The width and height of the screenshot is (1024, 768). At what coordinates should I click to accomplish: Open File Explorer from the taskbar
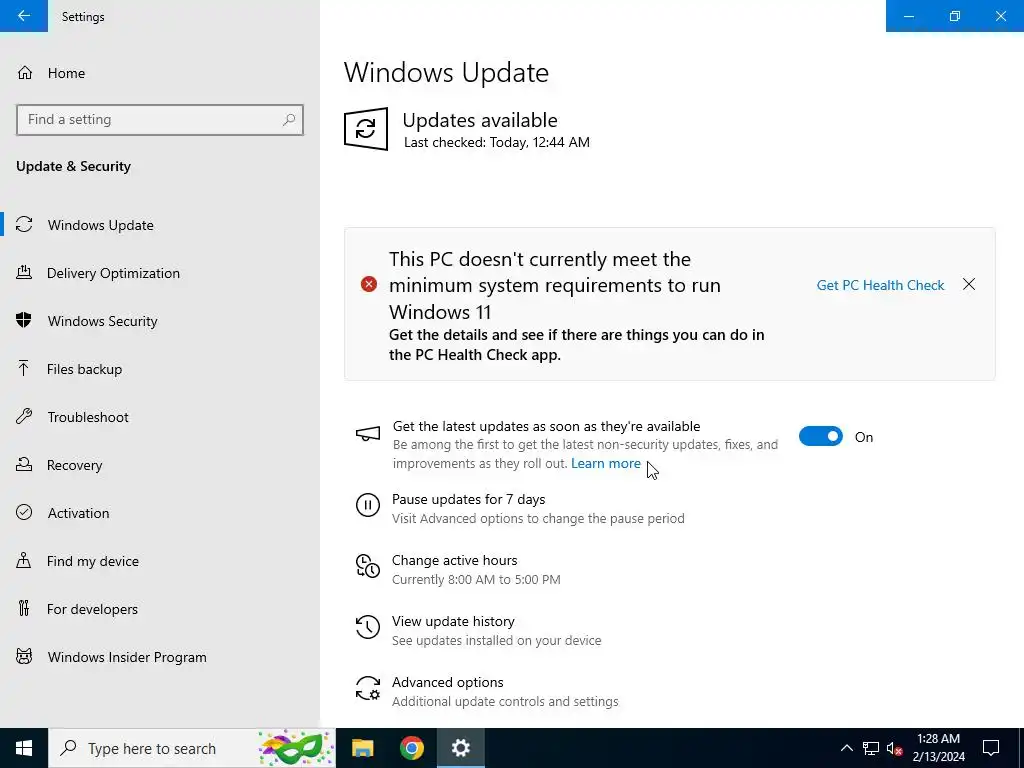tap(362, 748)
